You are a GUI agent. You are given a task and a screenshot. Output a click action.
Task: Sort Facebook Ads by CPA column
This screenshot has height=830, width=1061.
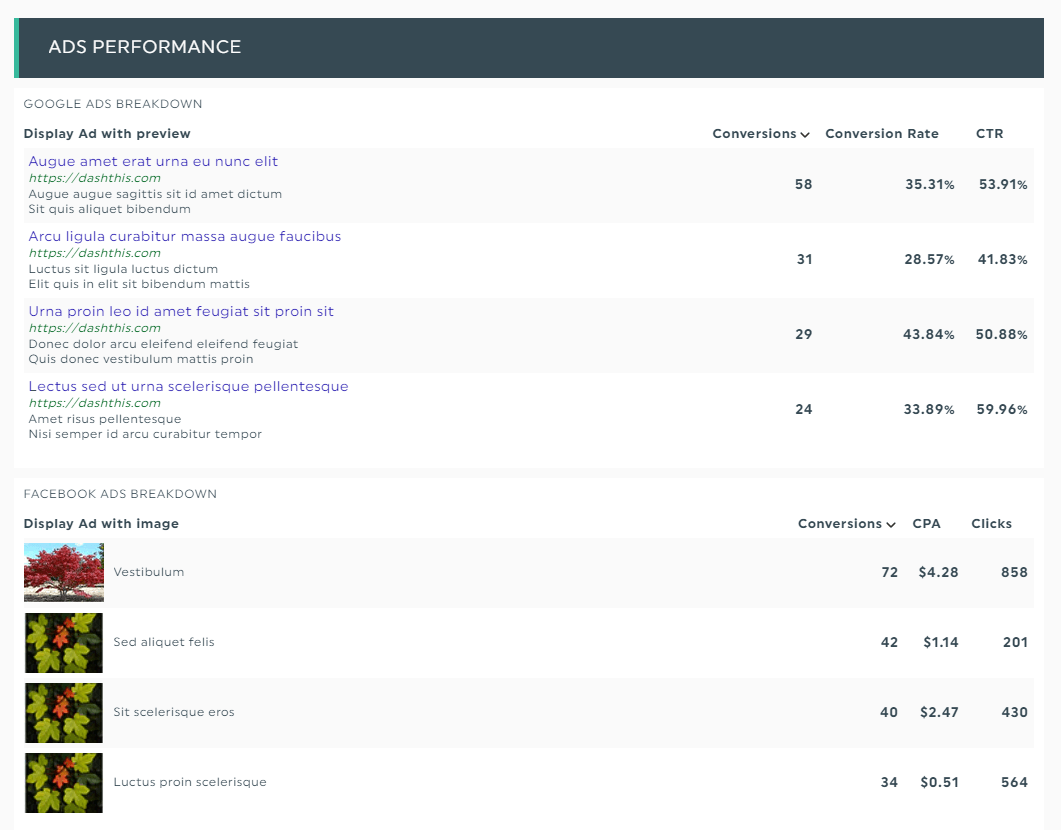(926, 524)
